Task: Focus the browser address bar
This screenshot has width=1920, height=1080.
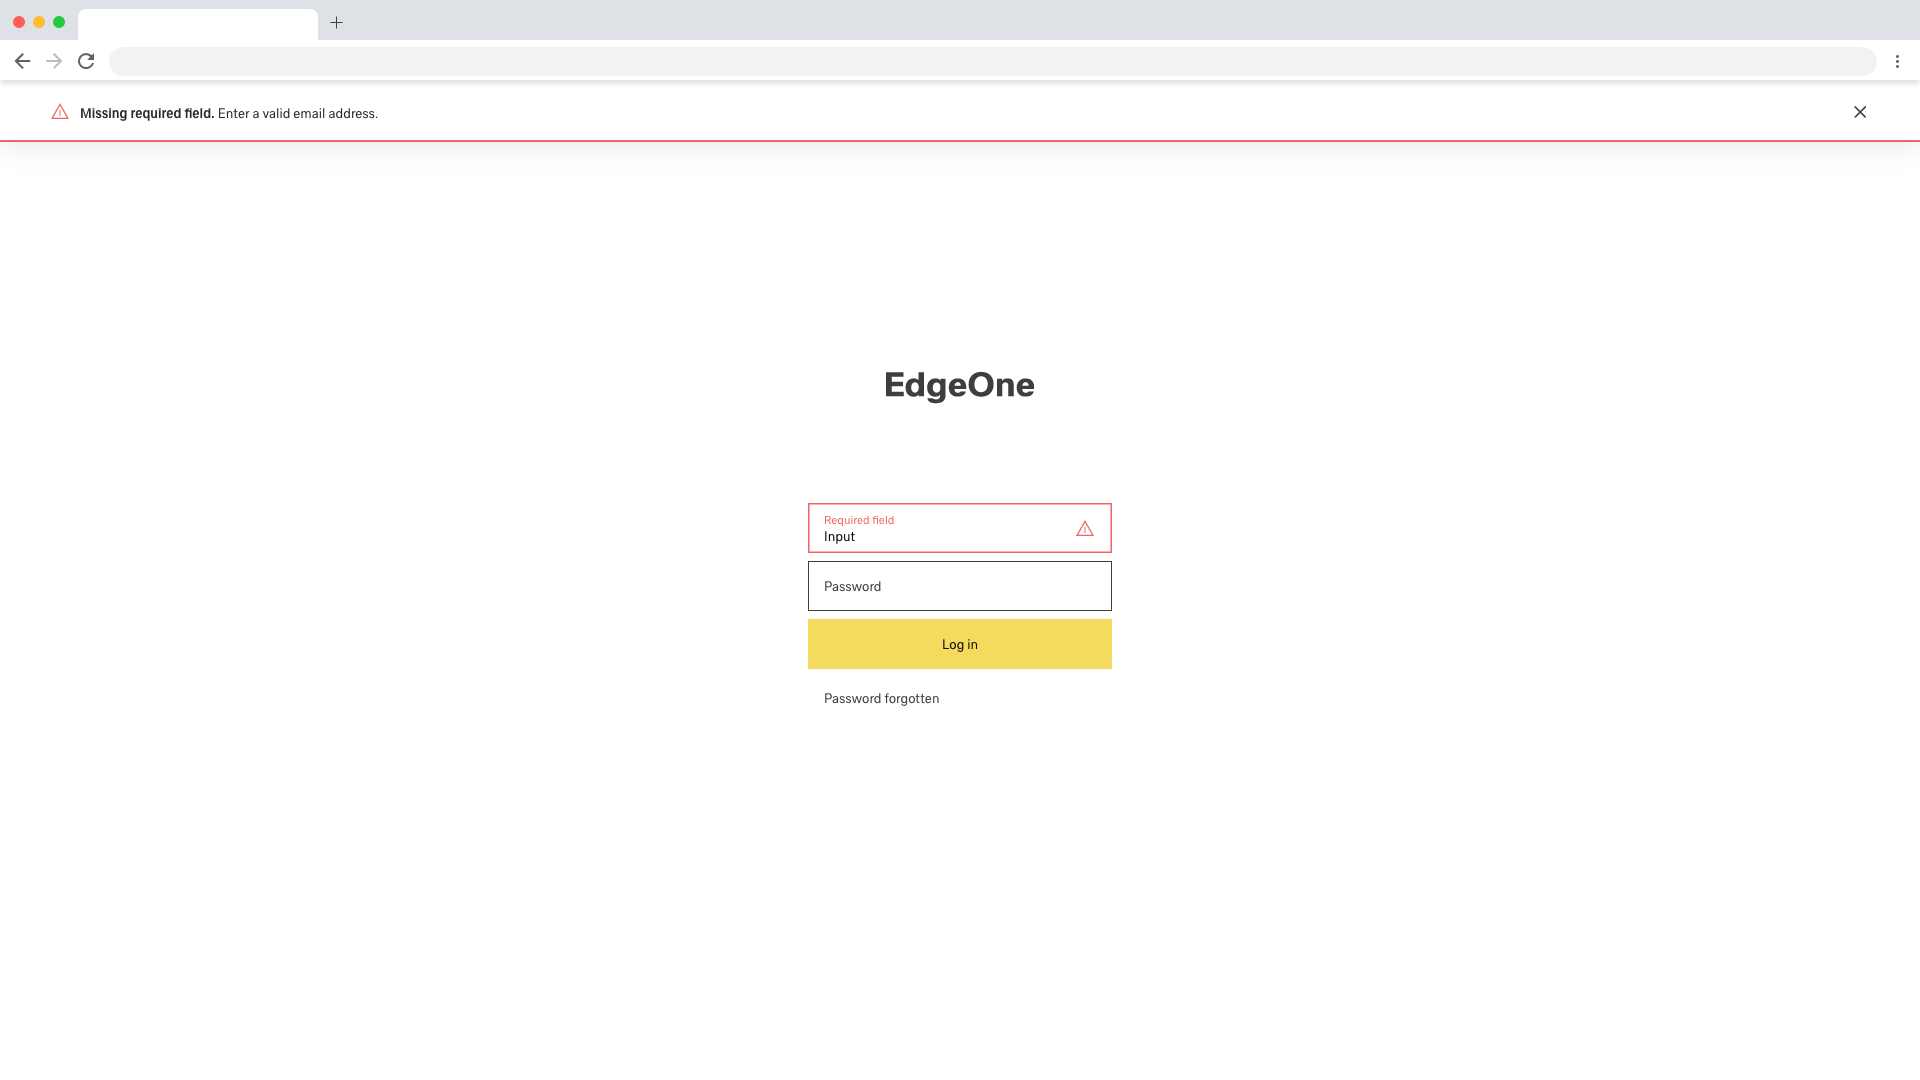Action: (x=992, y=61)
